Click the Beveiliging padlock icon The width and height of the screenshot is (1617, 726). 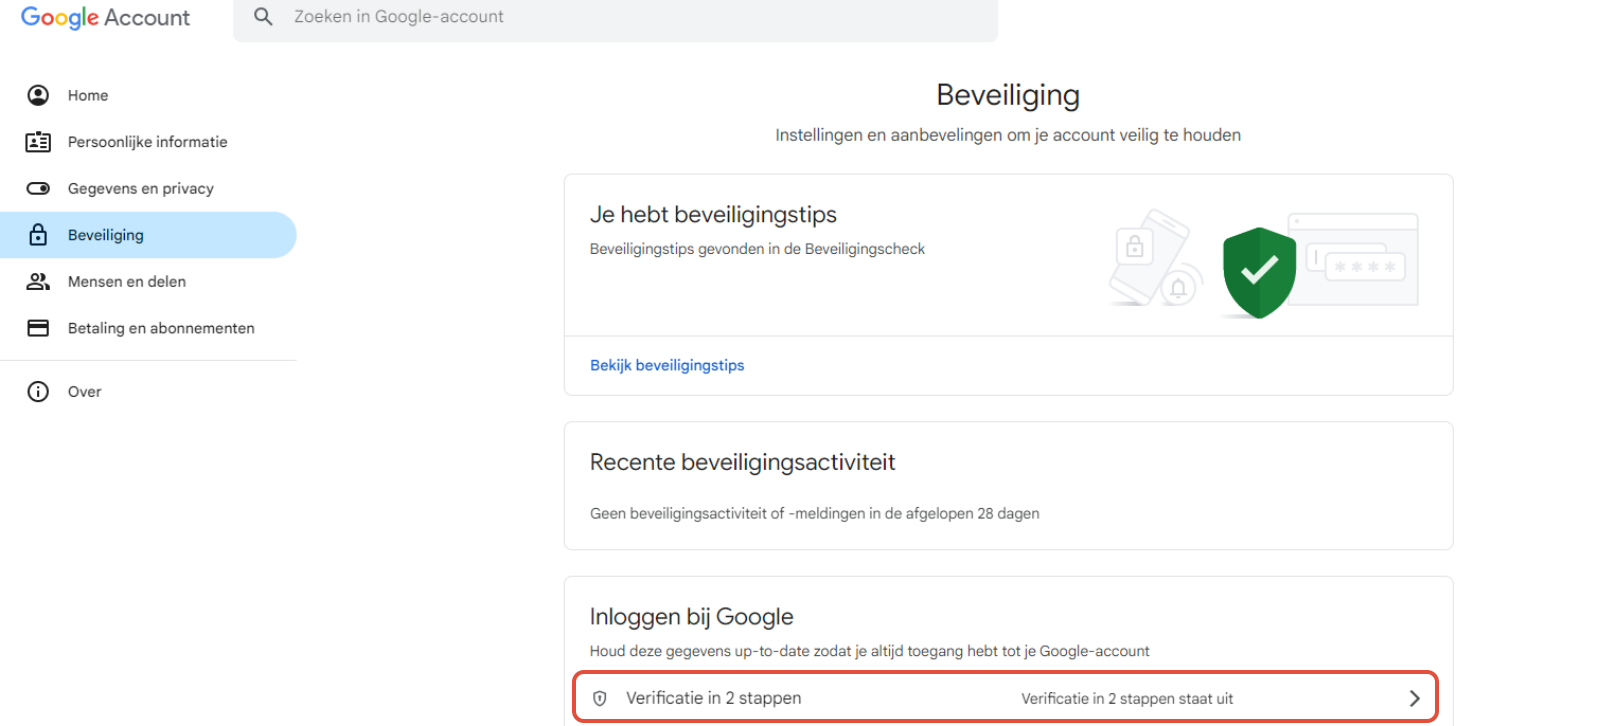point(38,235)
